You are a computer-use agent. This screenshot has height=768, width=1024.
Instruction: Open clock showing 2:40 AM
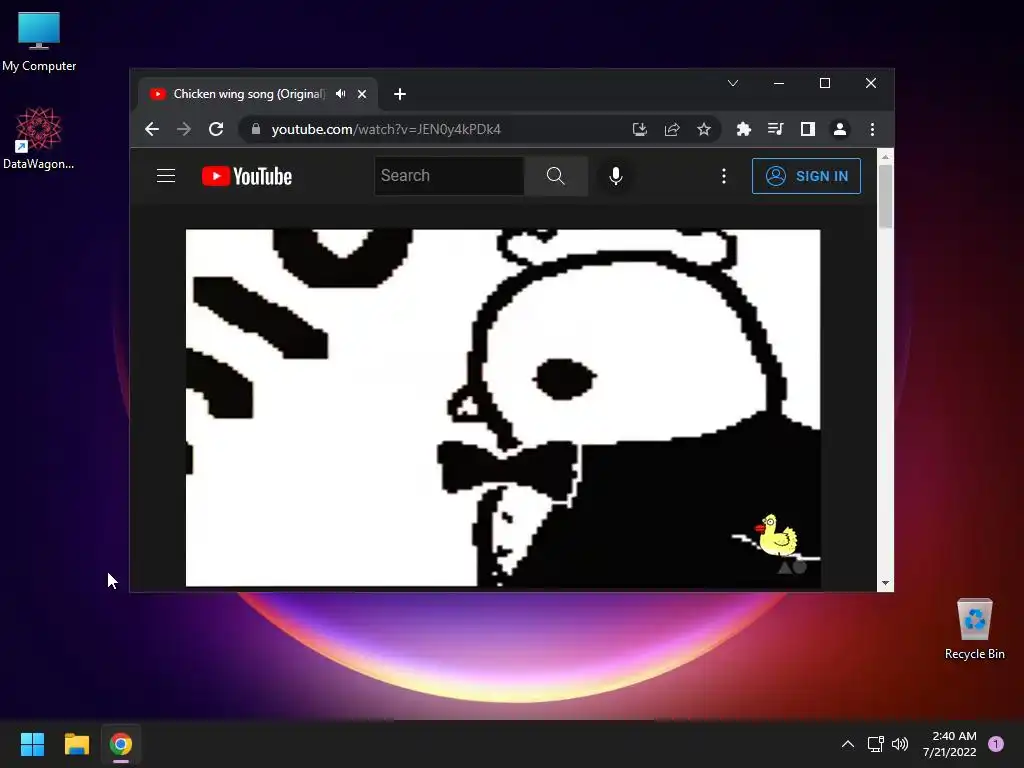click(950, 744)
